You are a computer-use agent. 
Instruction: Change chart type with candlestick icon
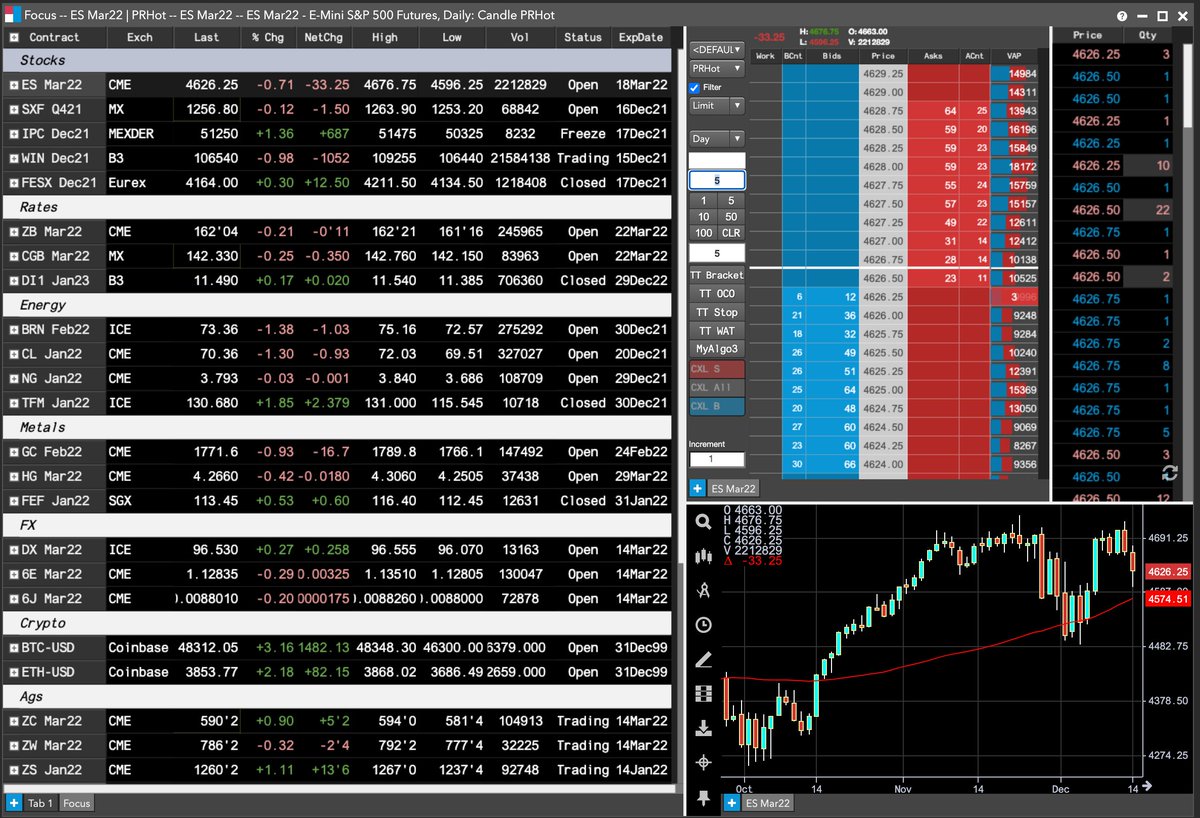tap(703, 555)
